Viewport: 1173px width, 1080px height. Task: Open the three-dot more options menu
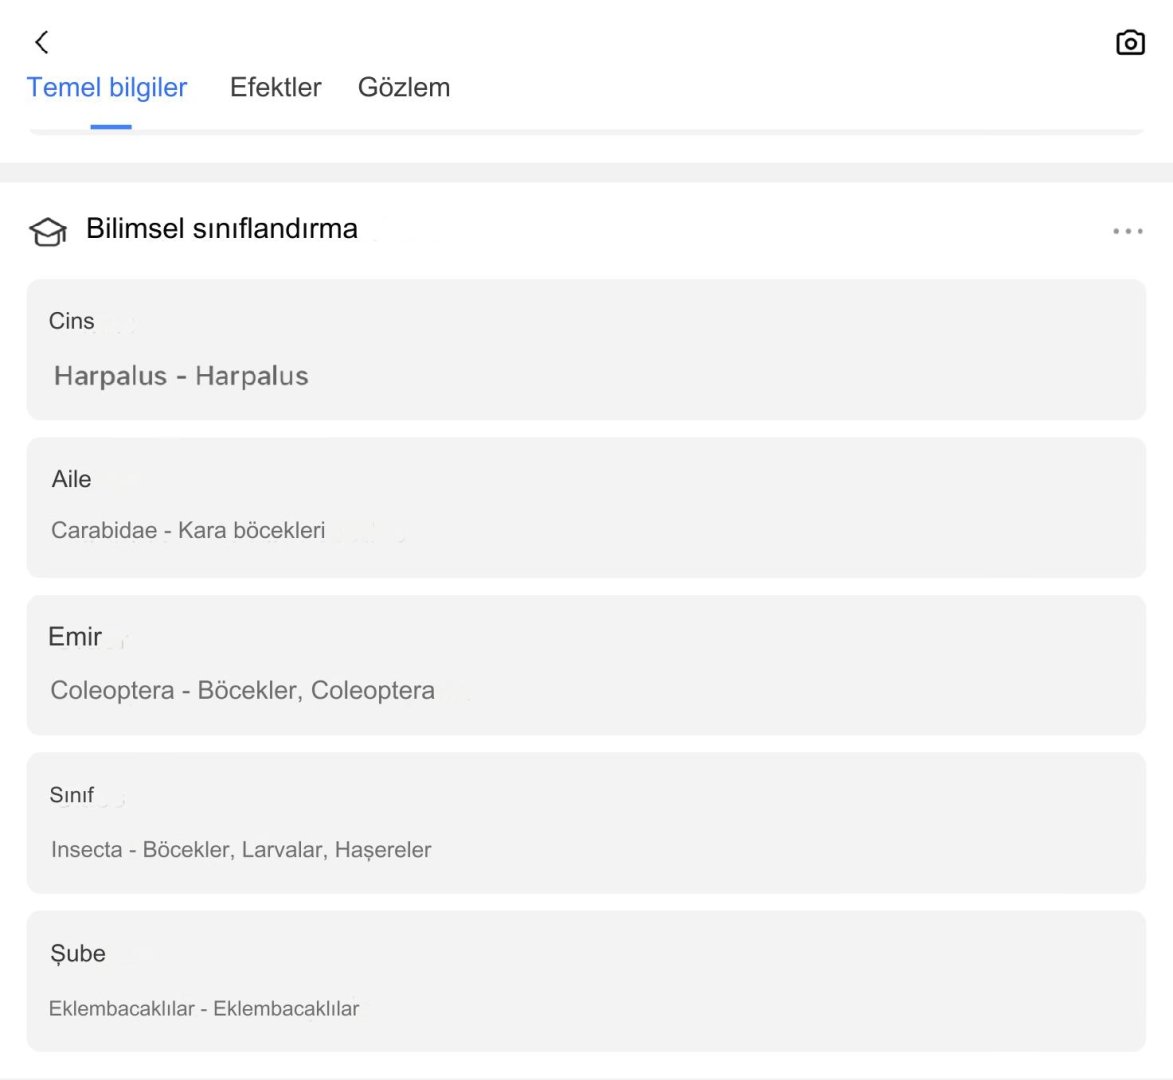click(1127, 231)
